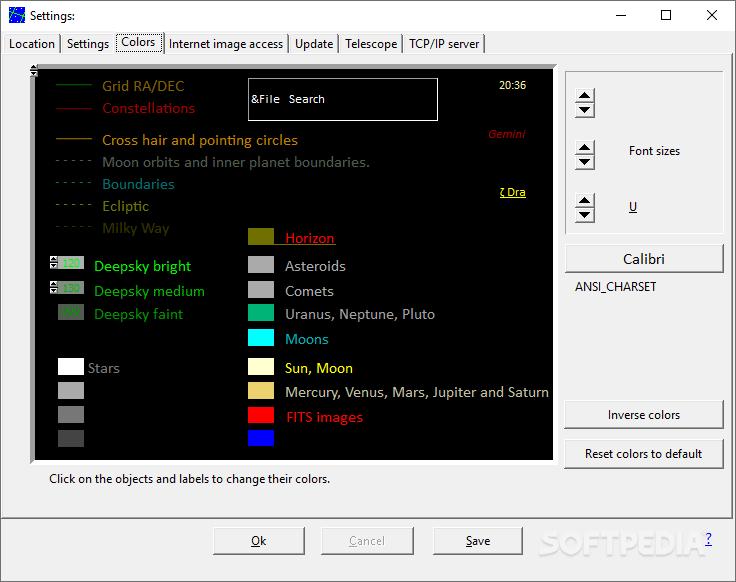
Task: Click the red FITS images swatch
Action: (x=261, y=415)
